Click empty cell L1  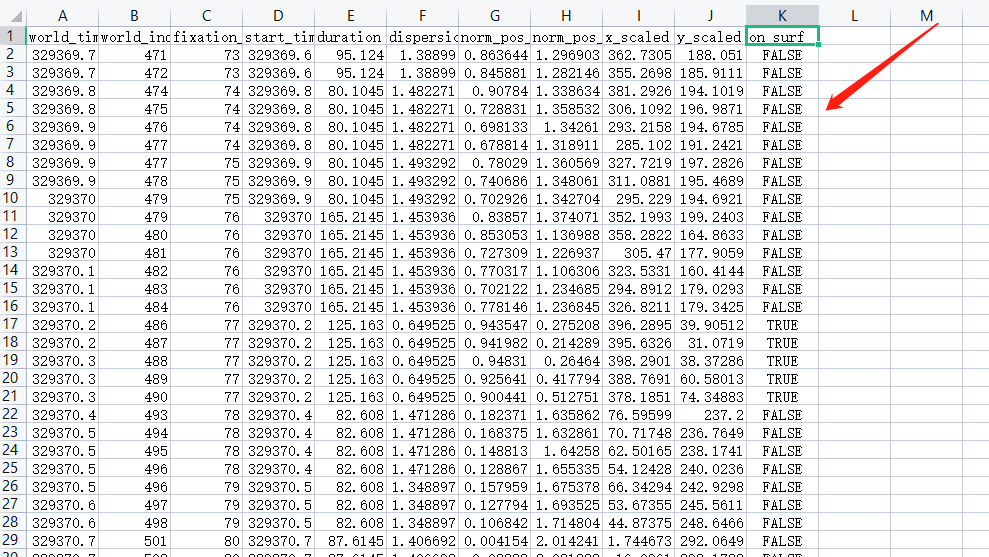point(854,37)
